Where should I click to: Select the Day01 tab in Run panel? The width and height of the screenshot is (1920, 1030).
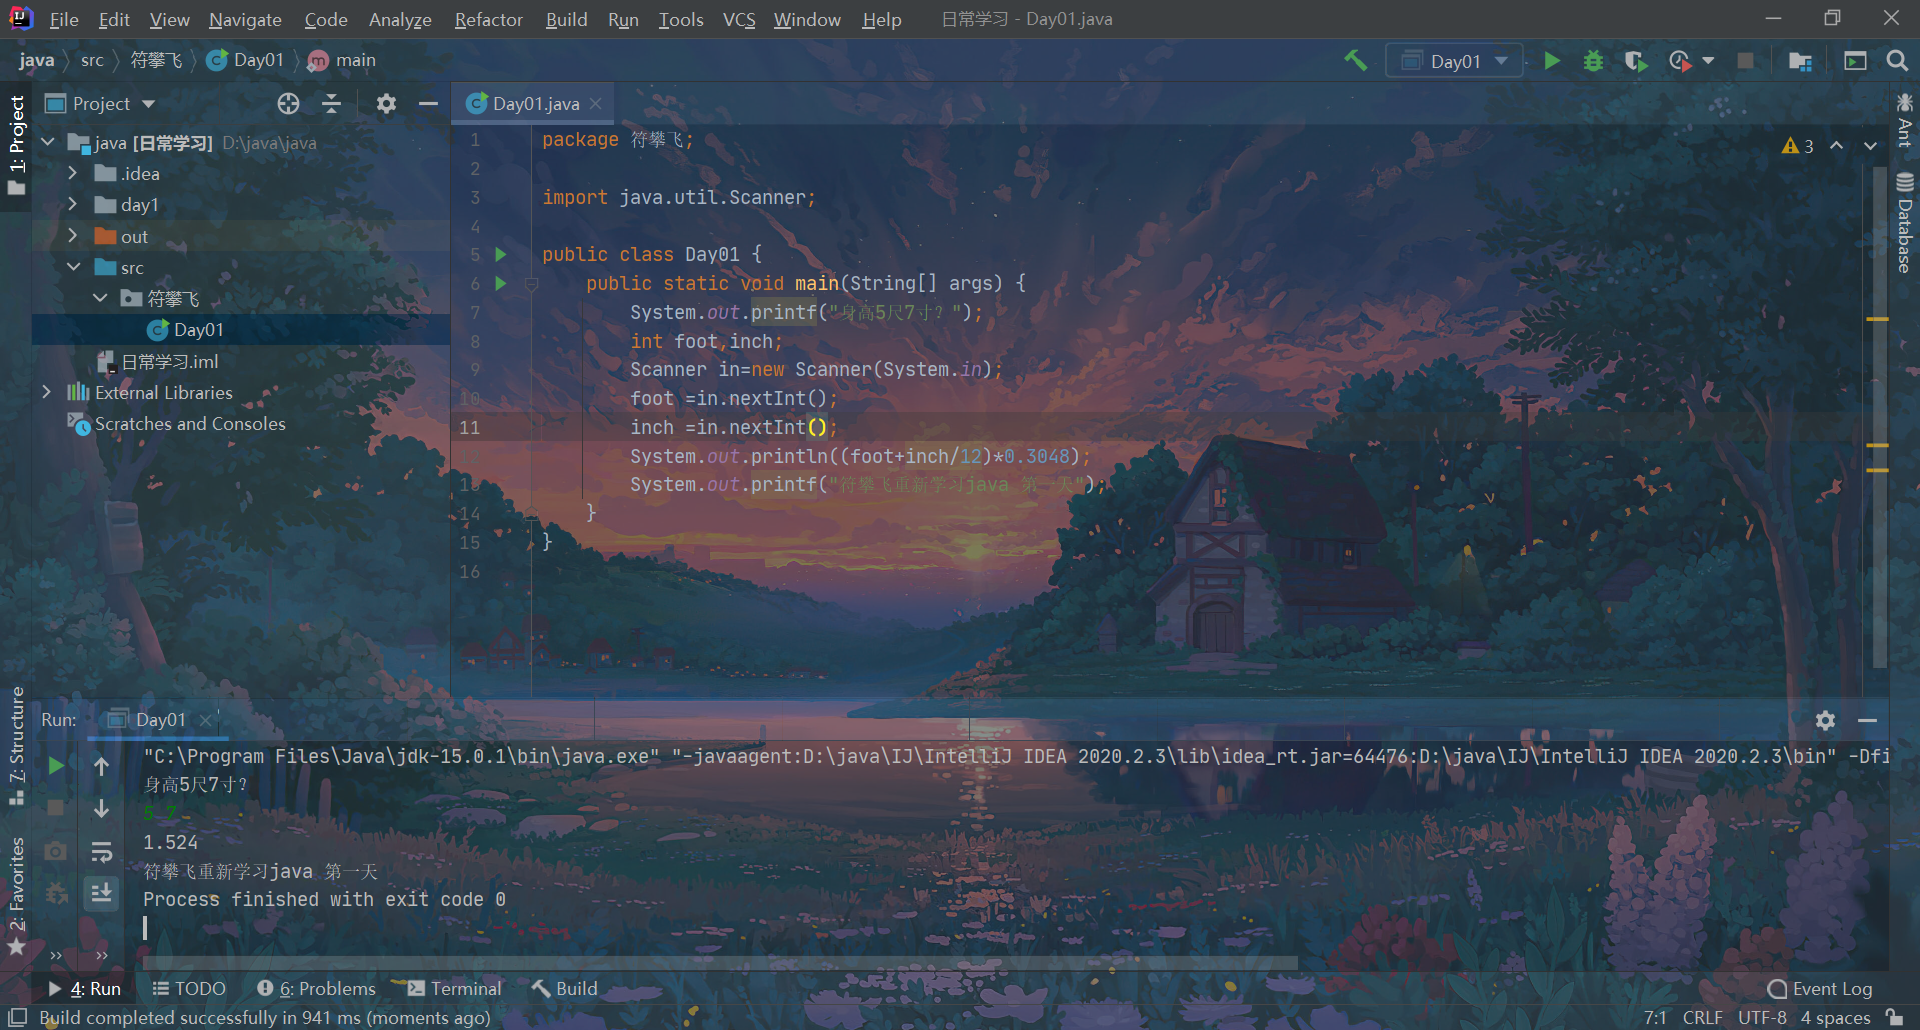pos(160,720)
